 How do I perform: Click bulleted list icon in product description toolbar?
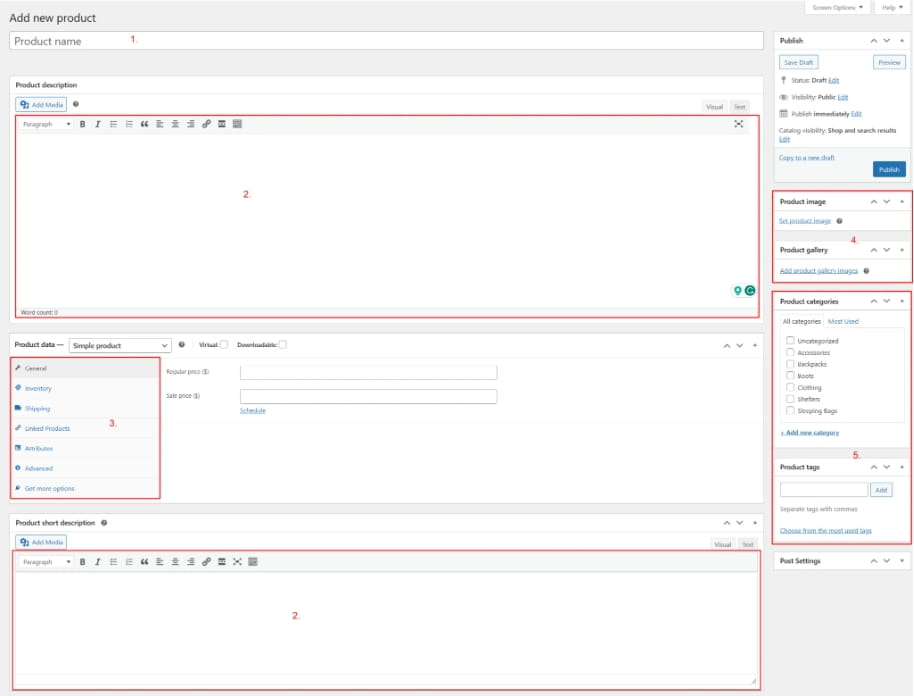click(113, 124)
